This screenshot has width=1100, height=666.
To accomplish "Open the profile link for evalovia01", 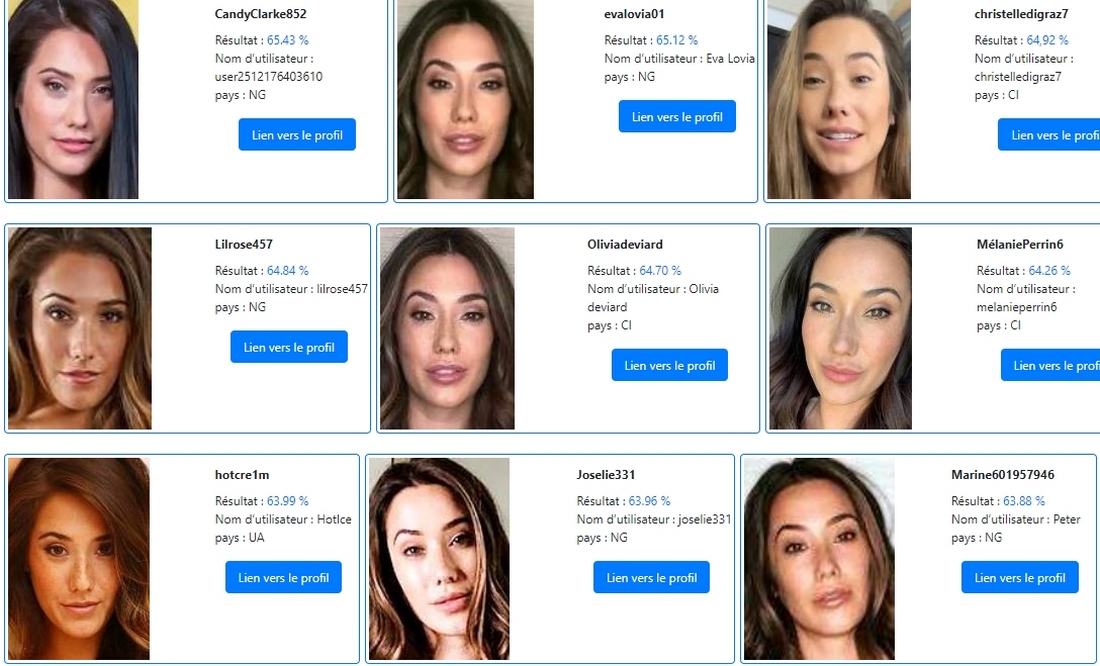I will 677,116.
